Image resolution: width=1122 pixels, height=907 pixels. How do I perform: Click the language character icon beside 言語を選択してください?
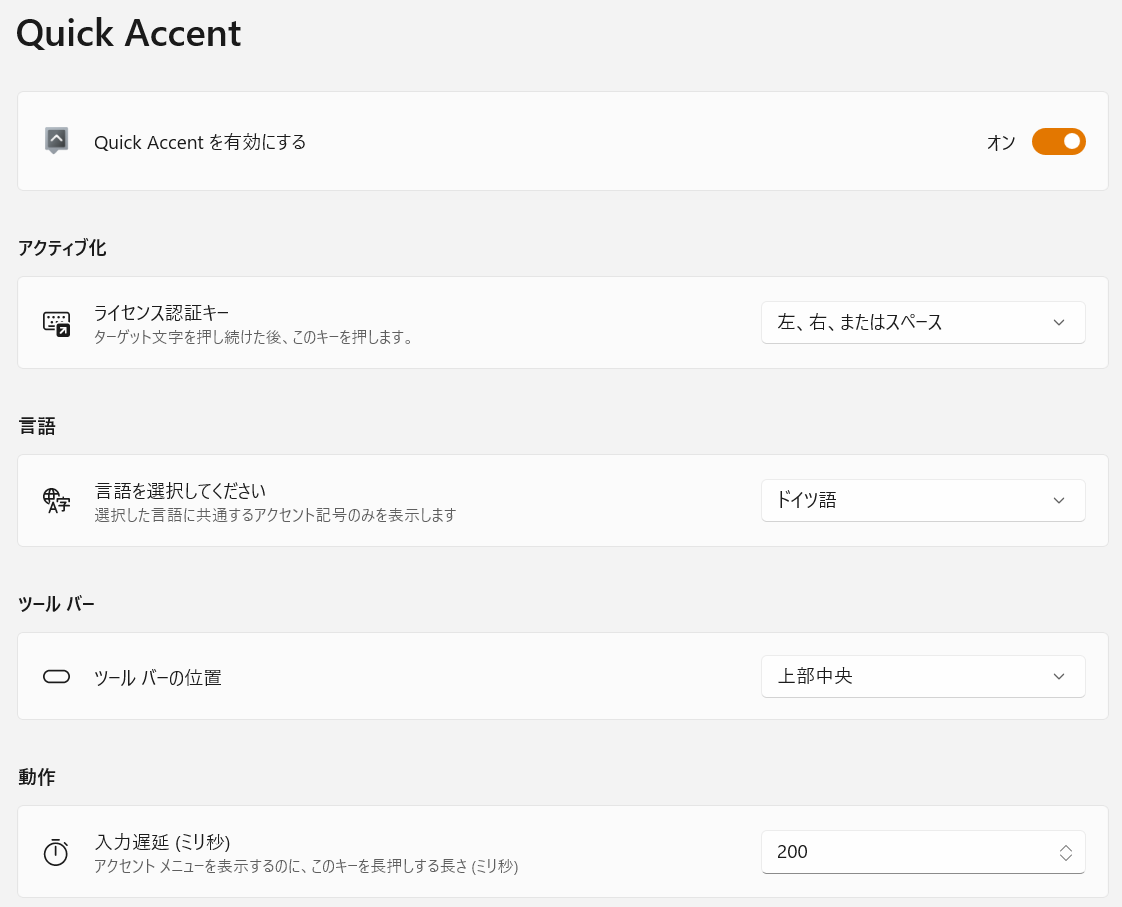[x=56, y=500]
